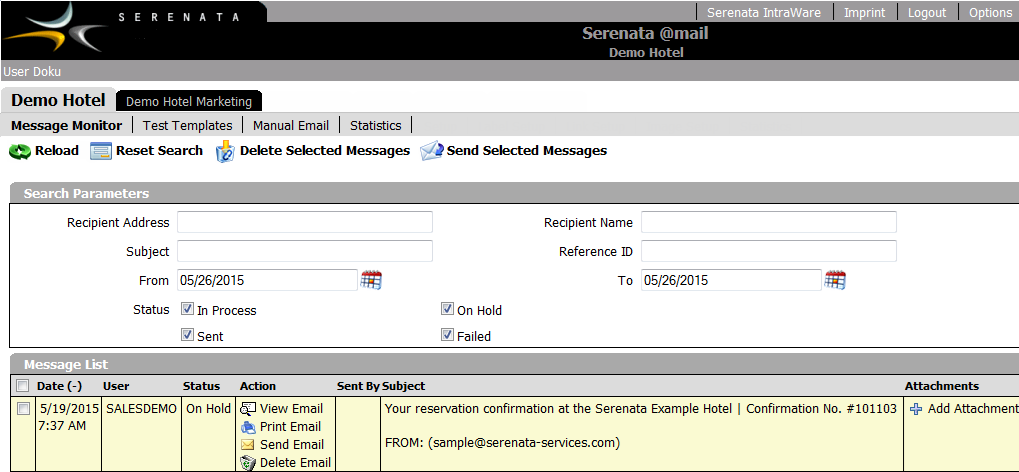This screenshot has height=472, width=1019.
Task: Click the Serenata logo
Action: click(x=133, y=30)
